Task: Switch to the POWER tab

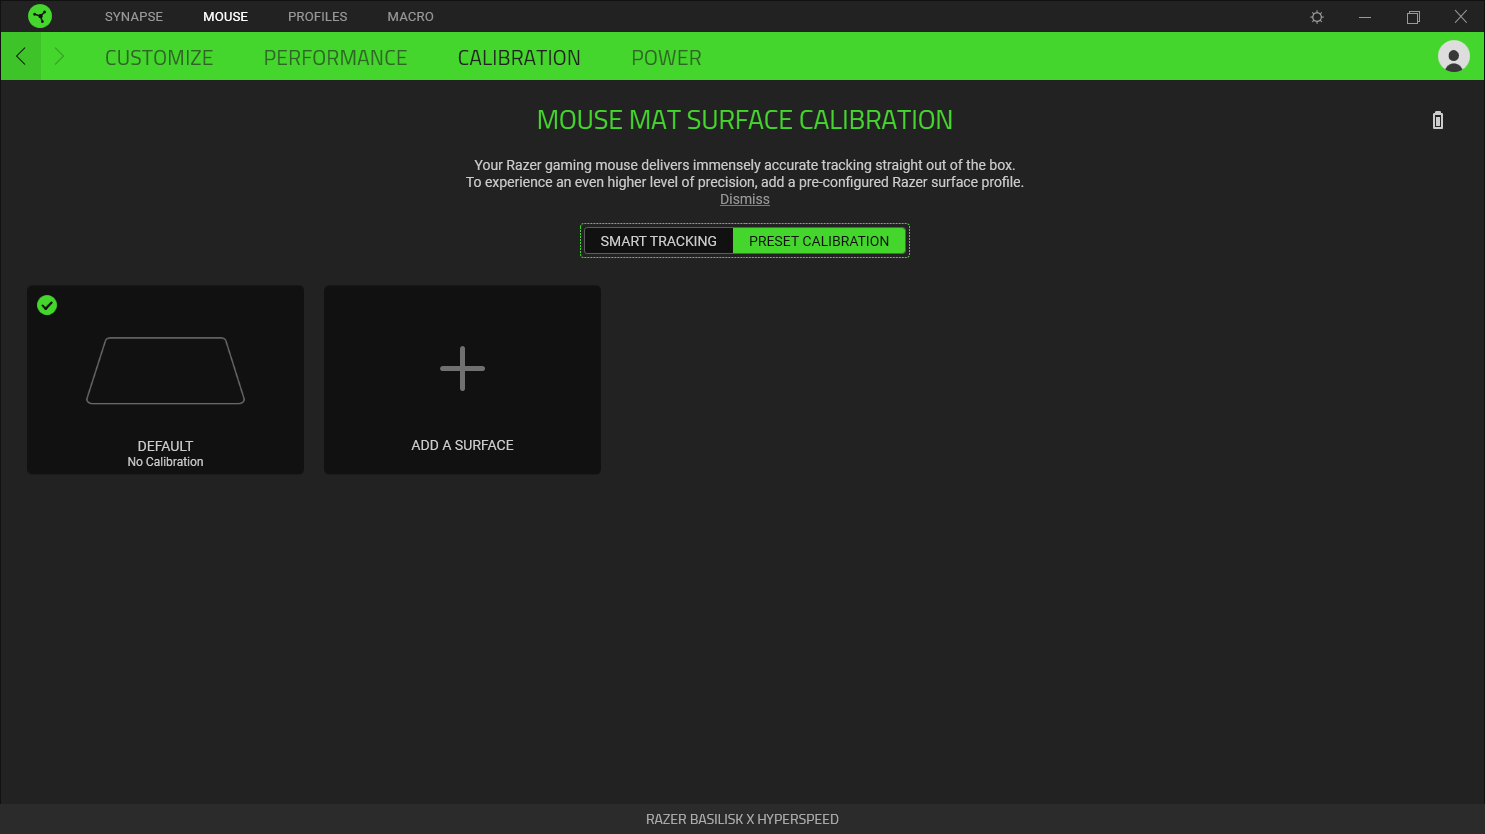Action: pyautogui.click(x=666, y=57)
